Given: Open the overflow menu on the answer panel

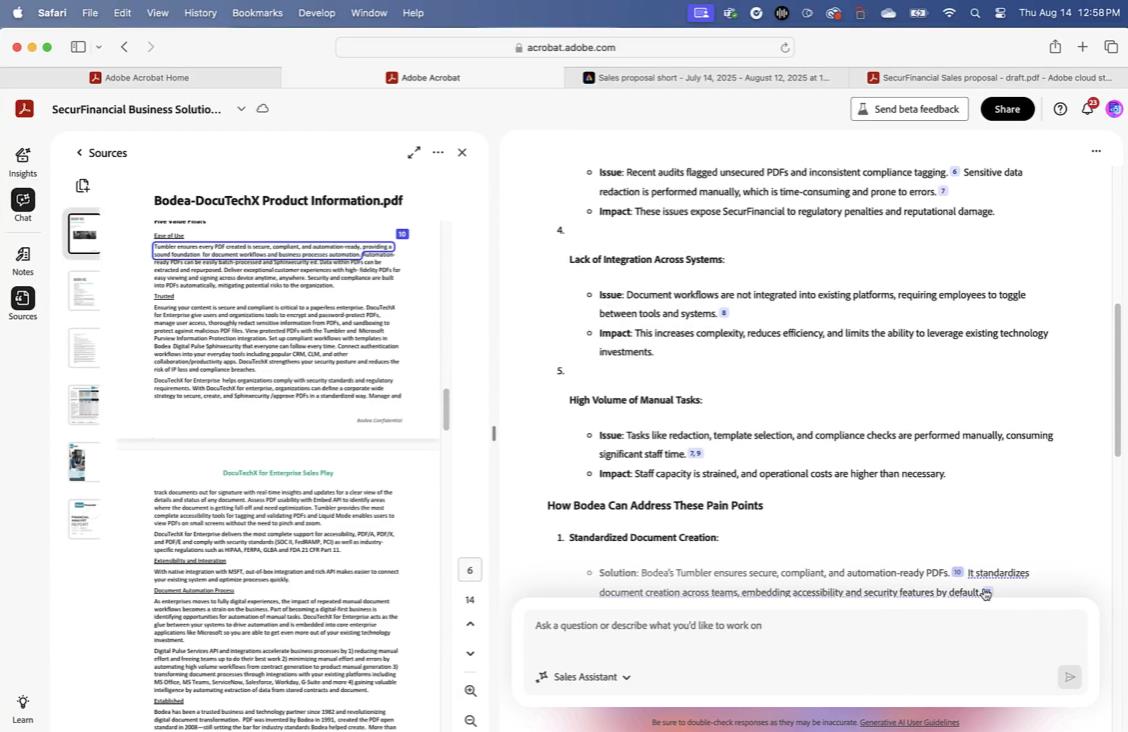Looking at the screenshot, I should point(1096,150).
